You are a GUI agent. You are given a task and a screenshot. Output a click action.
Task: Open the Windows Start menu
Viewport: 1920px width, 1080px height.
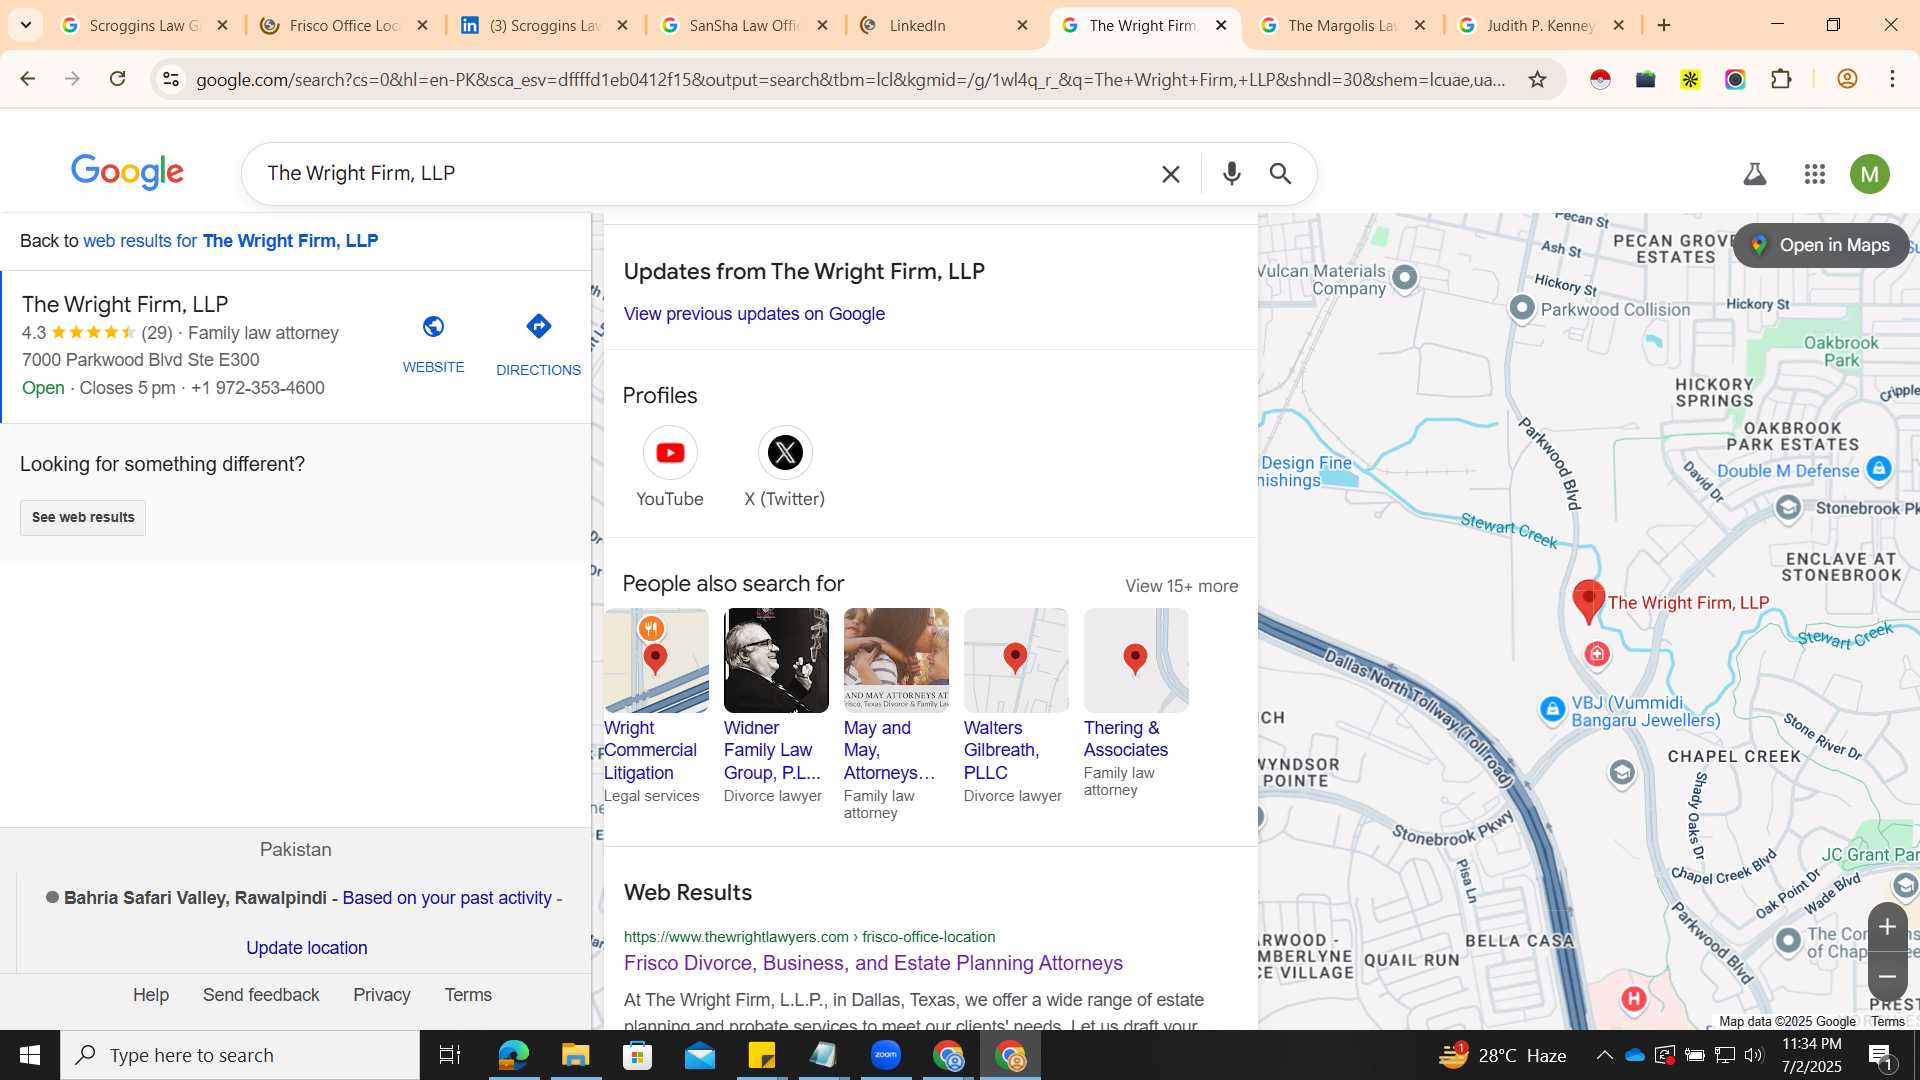pyautogui.click(x=30, y=1055)
